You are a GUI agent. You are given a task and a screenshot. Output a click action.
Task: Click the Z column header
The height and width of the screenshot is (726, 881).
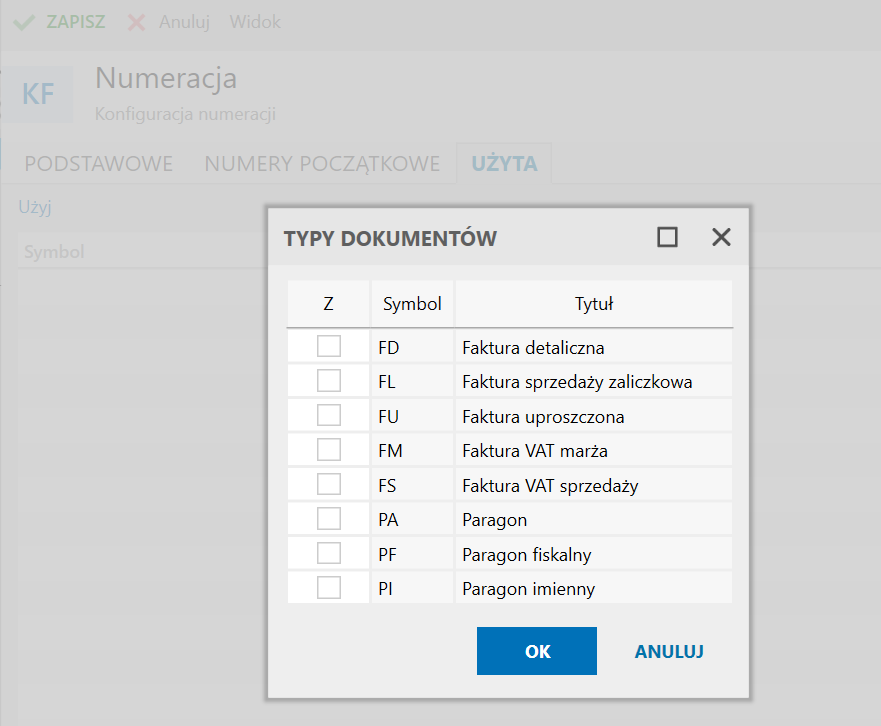(x=329, y=304)
